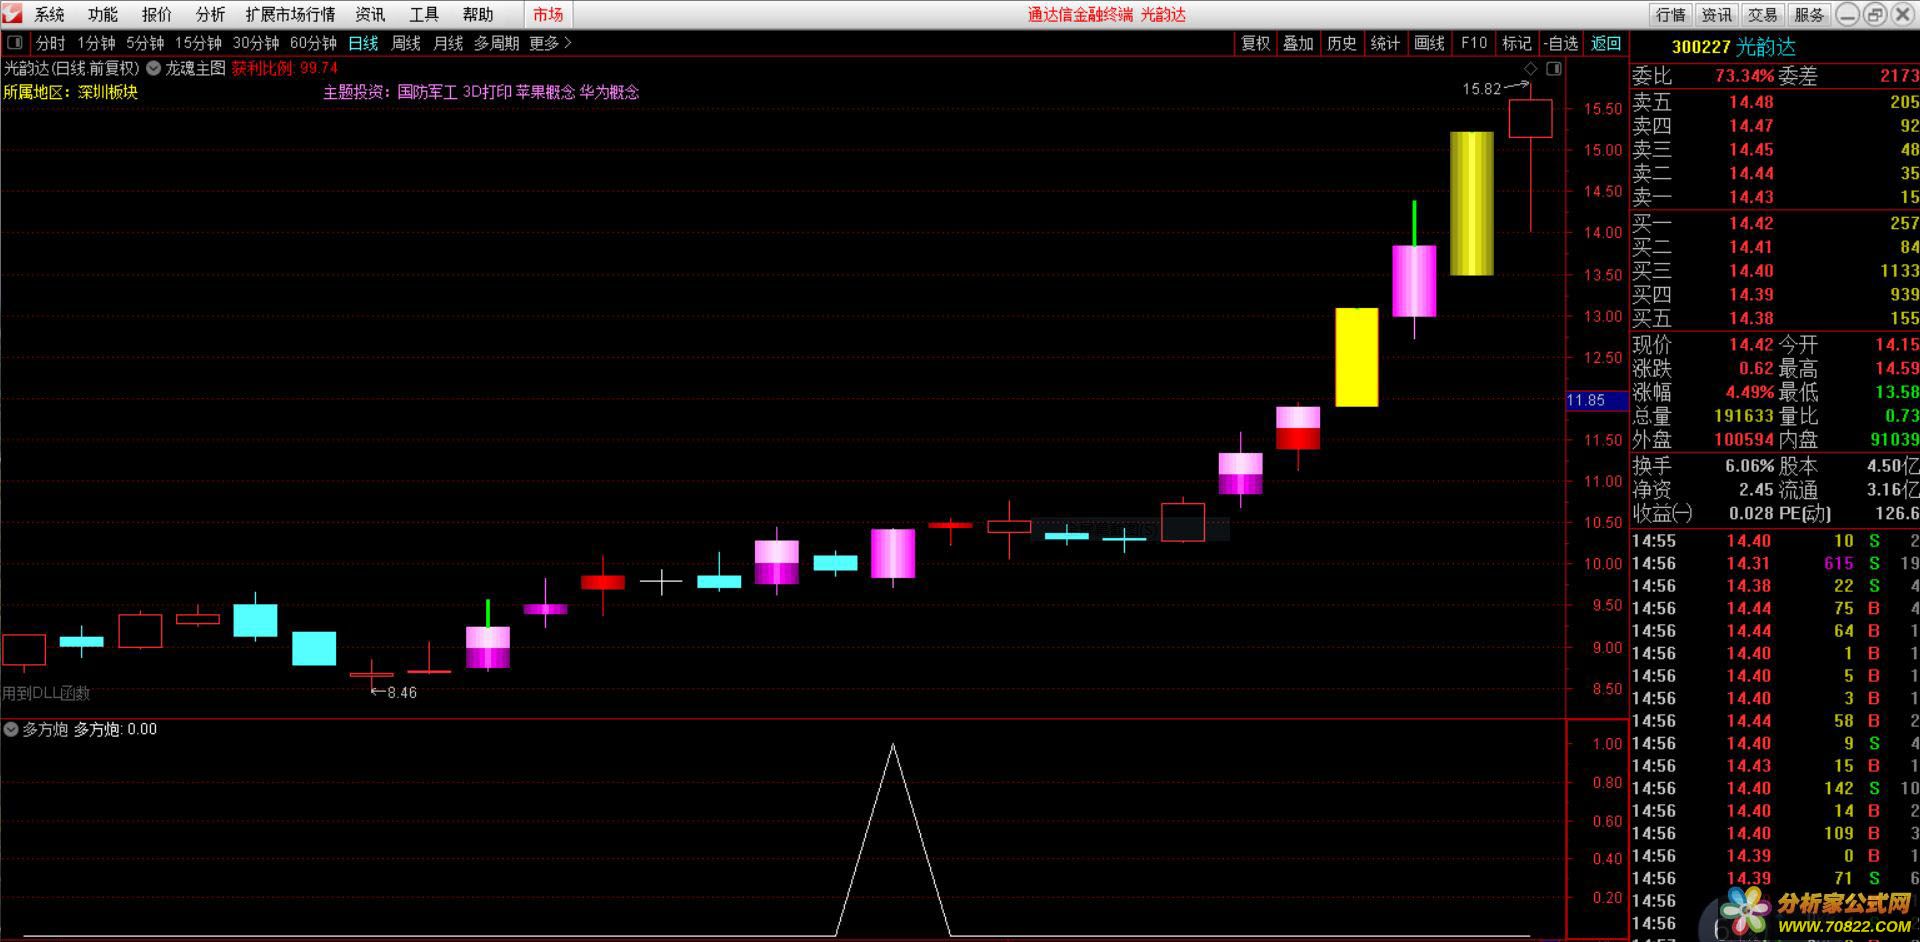Viewport: 1920px width, 942px height.
Task: Select the 30分钟 period
Action: pos(256,43)
